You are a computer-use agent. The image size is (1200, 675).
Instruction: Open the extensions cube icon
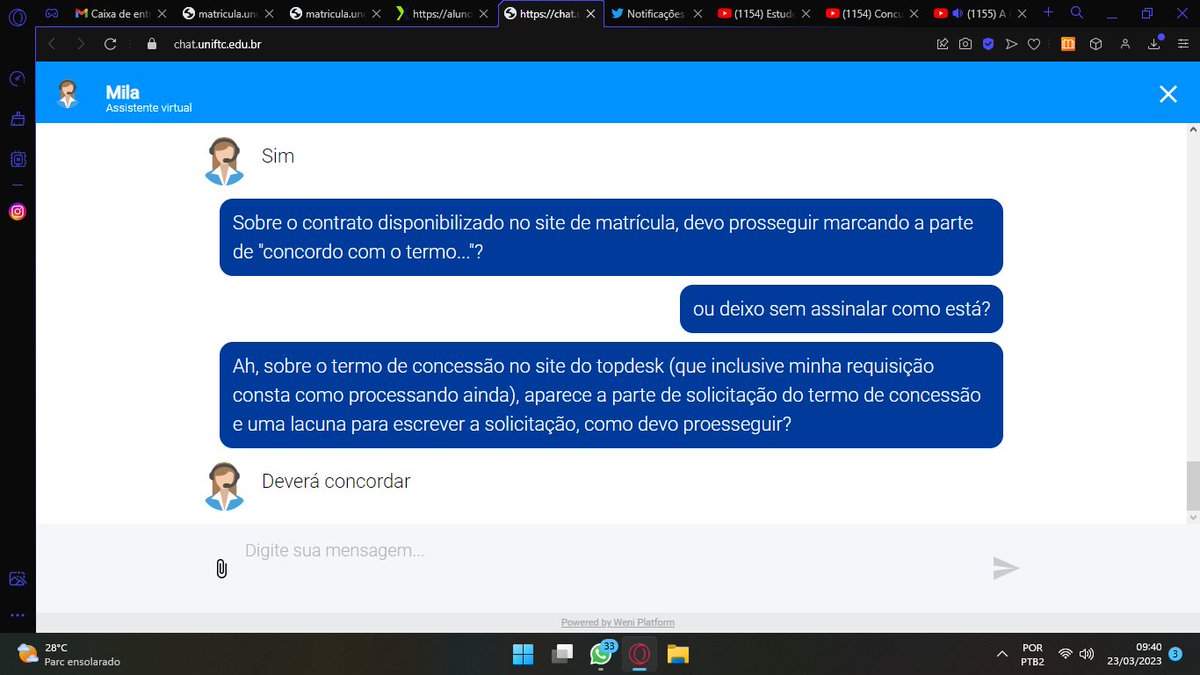pos(1096,44)
